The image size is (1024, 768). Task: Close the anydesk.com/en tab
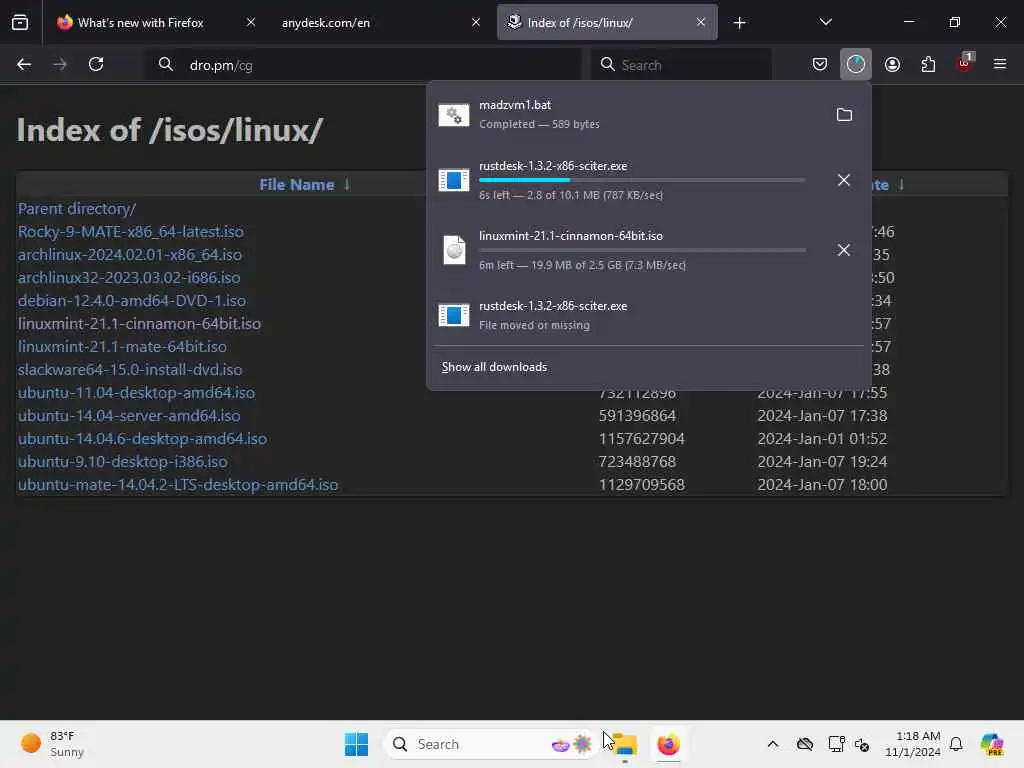coord(475,22)
